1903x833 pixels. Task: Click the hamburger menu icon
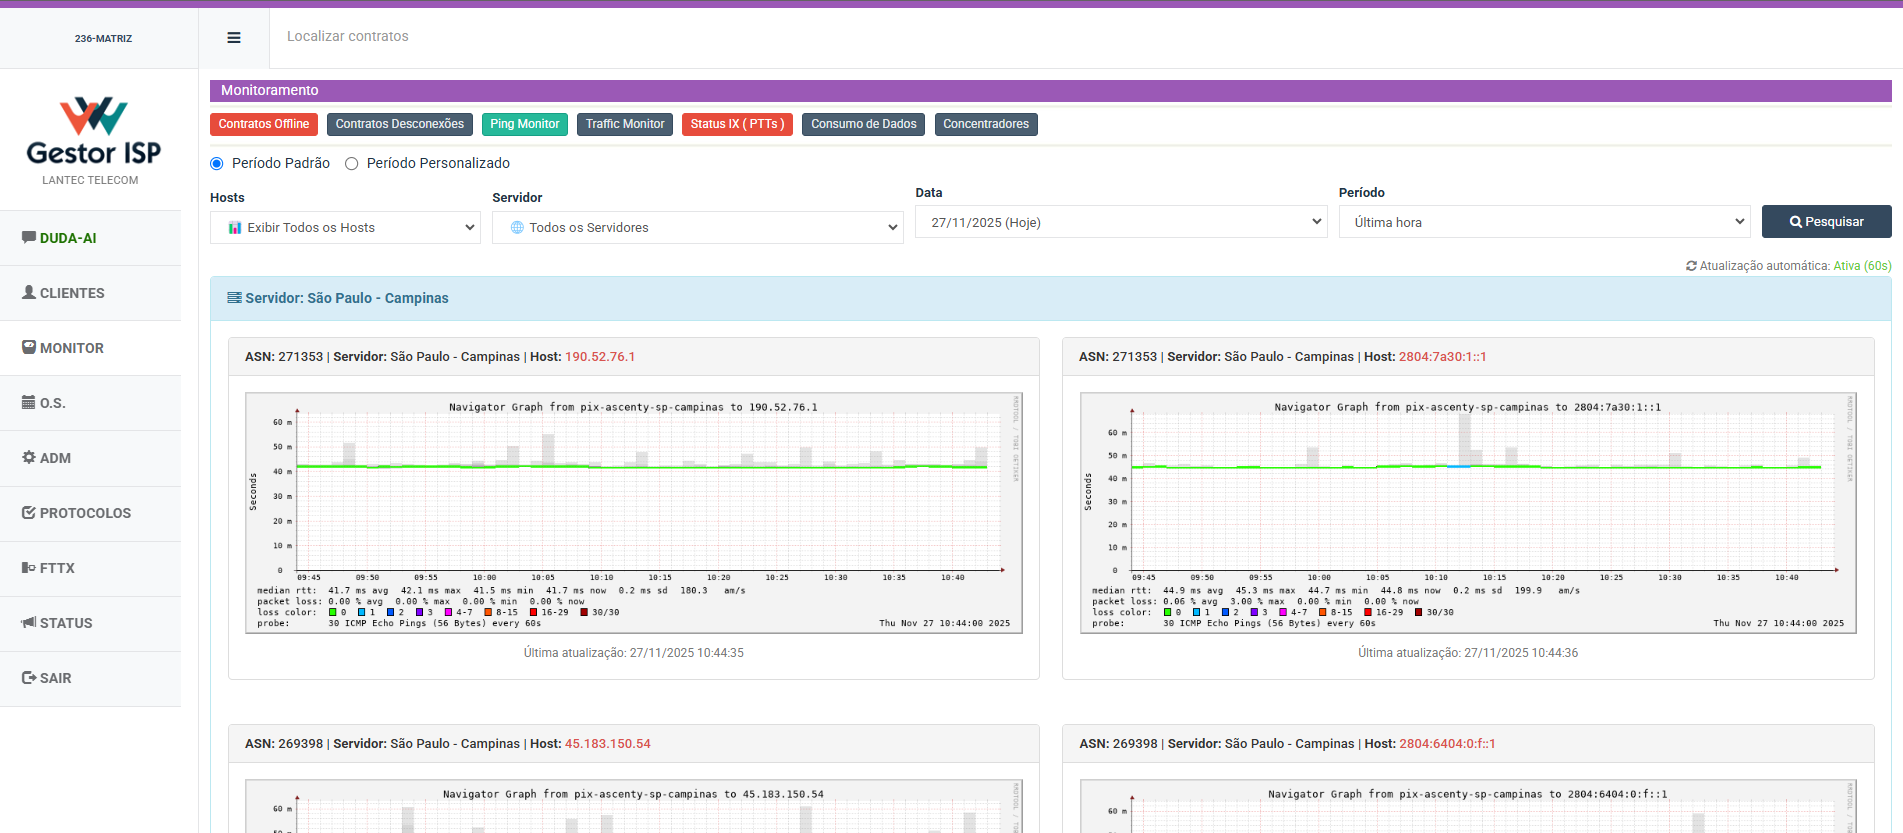pyautogui.click(x=234, y=38)
